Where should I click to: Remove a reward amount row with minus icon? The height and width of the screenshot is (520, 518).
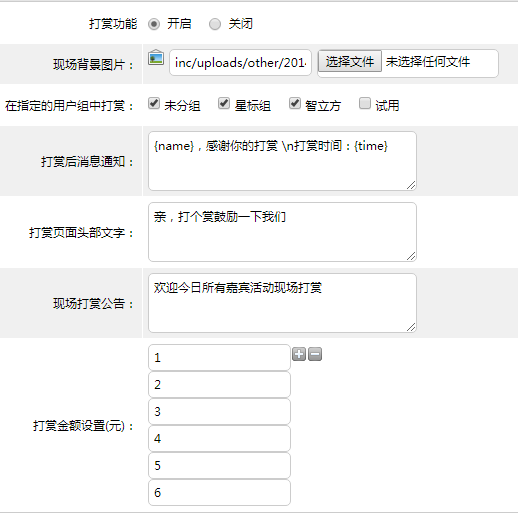[x=315, y=354]
